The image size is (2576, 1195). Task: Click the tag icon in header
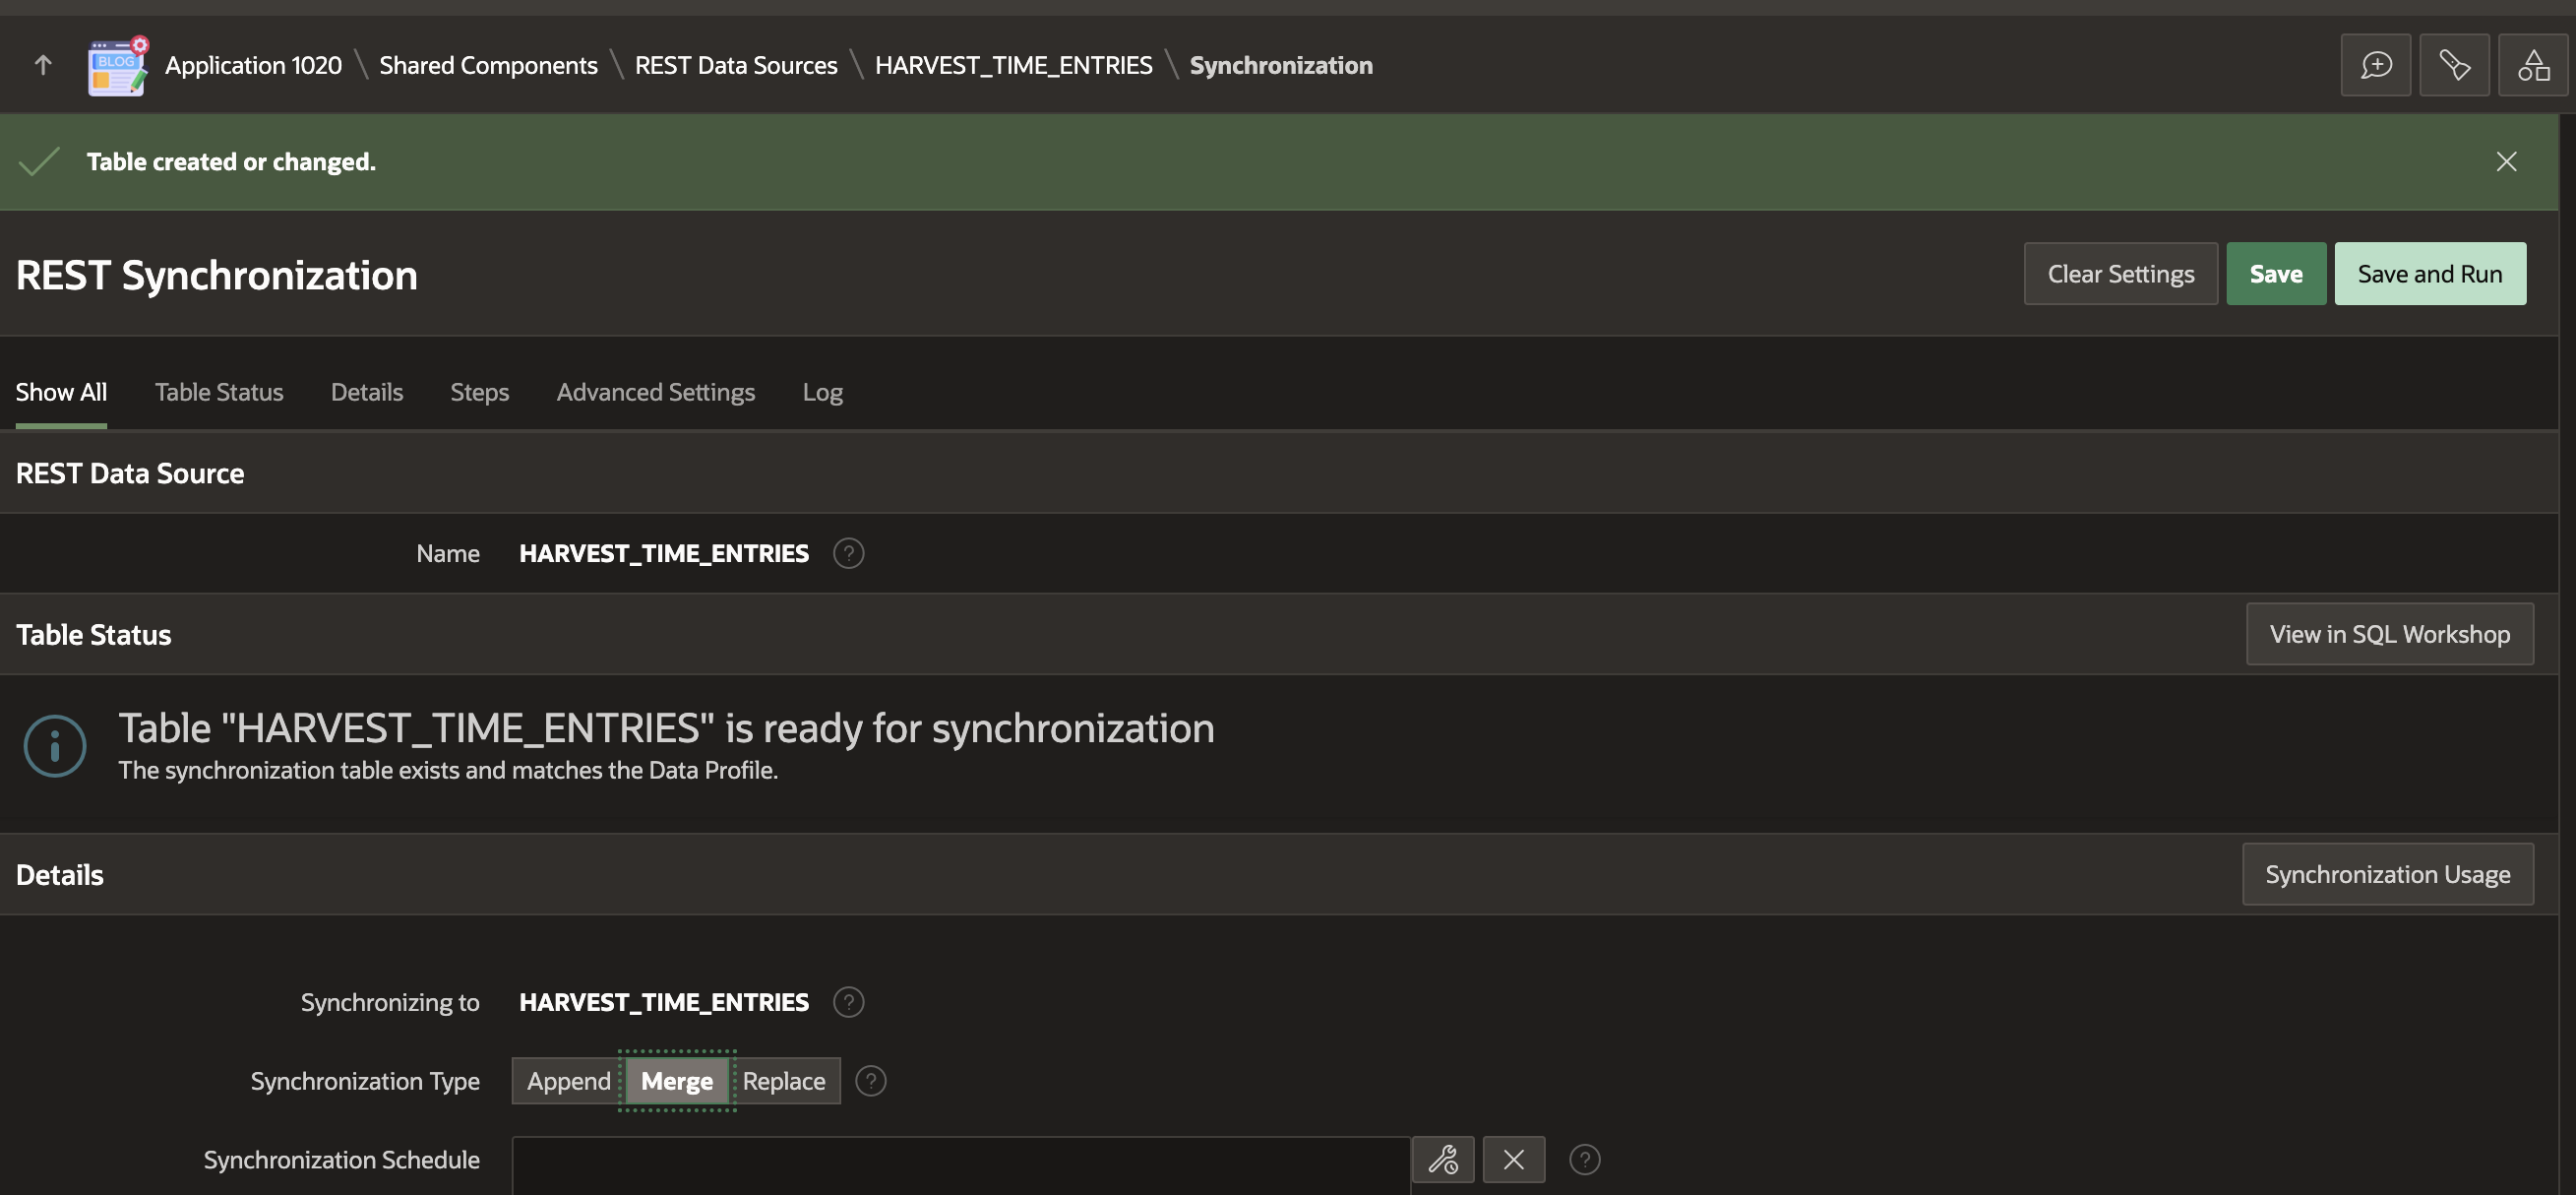[2454, 65]
